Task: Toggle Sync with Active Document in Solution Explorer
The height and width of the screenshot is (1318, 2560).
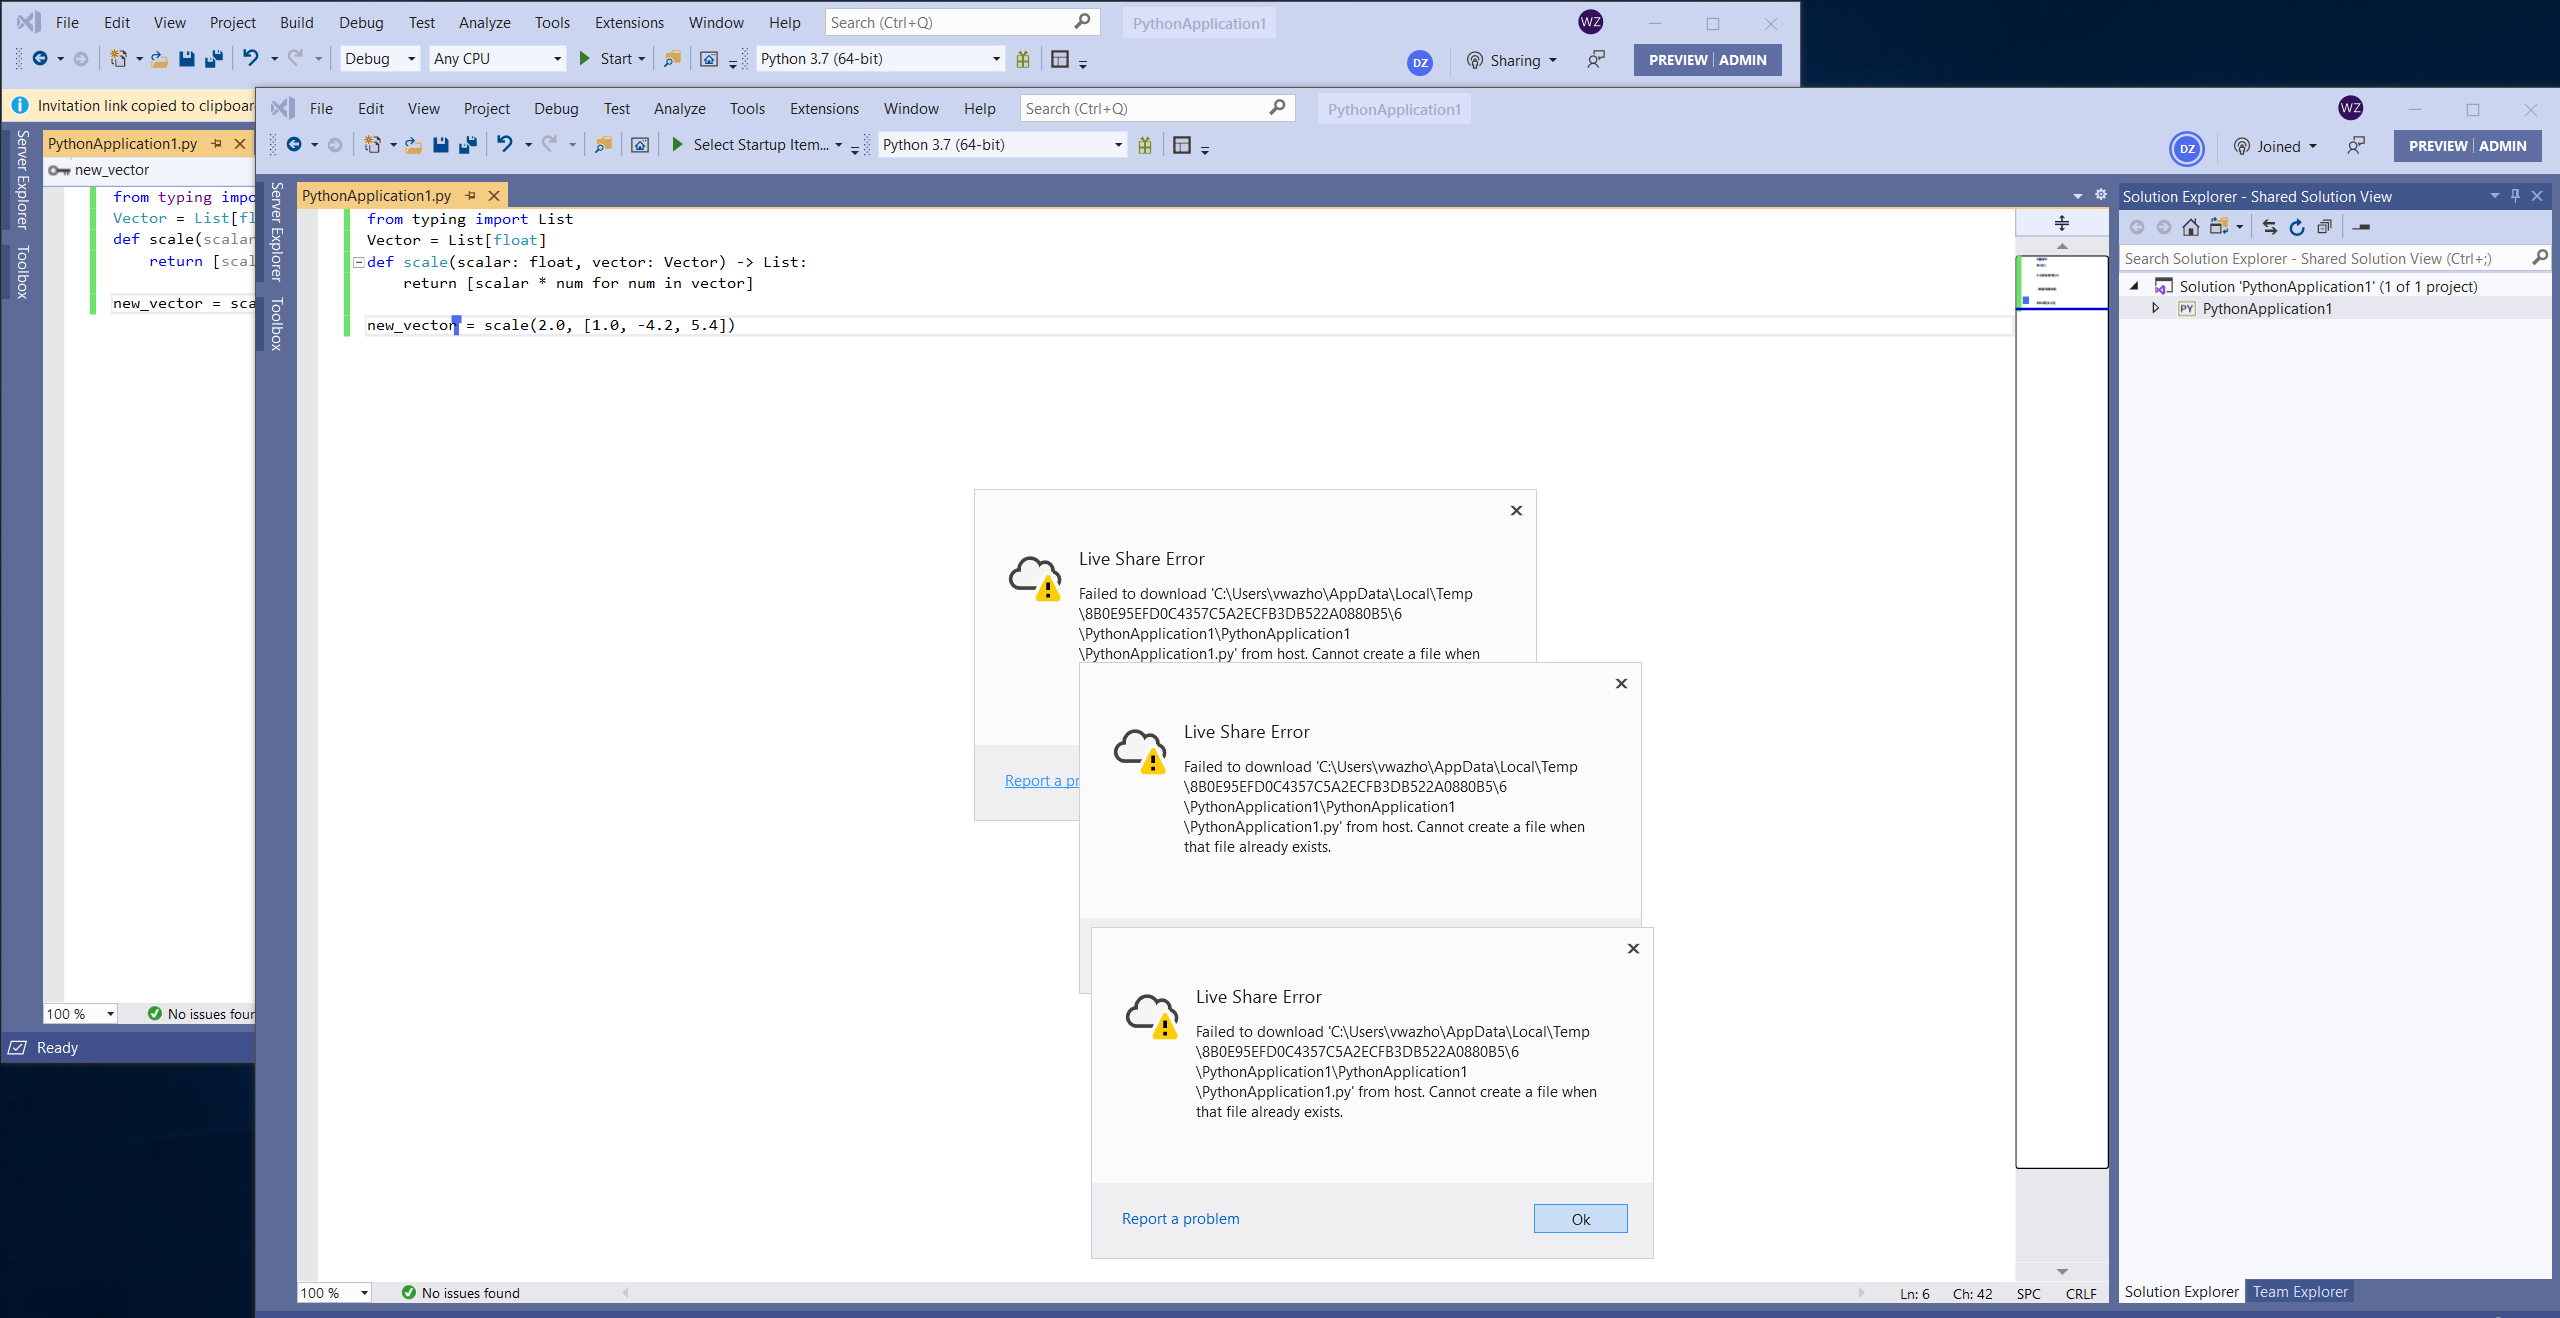Action: point(2268,227)
